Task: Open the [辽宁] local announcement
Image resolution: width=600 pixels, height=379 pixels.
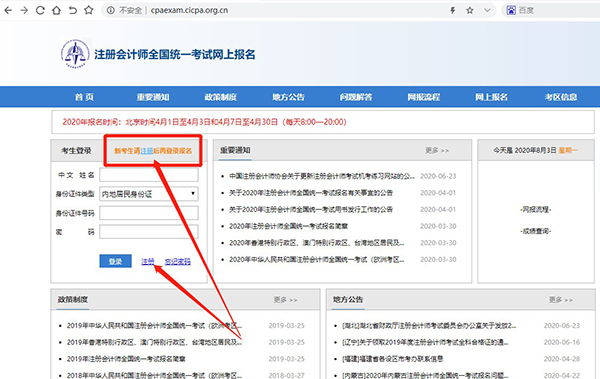Action: [x=425, y=342]
